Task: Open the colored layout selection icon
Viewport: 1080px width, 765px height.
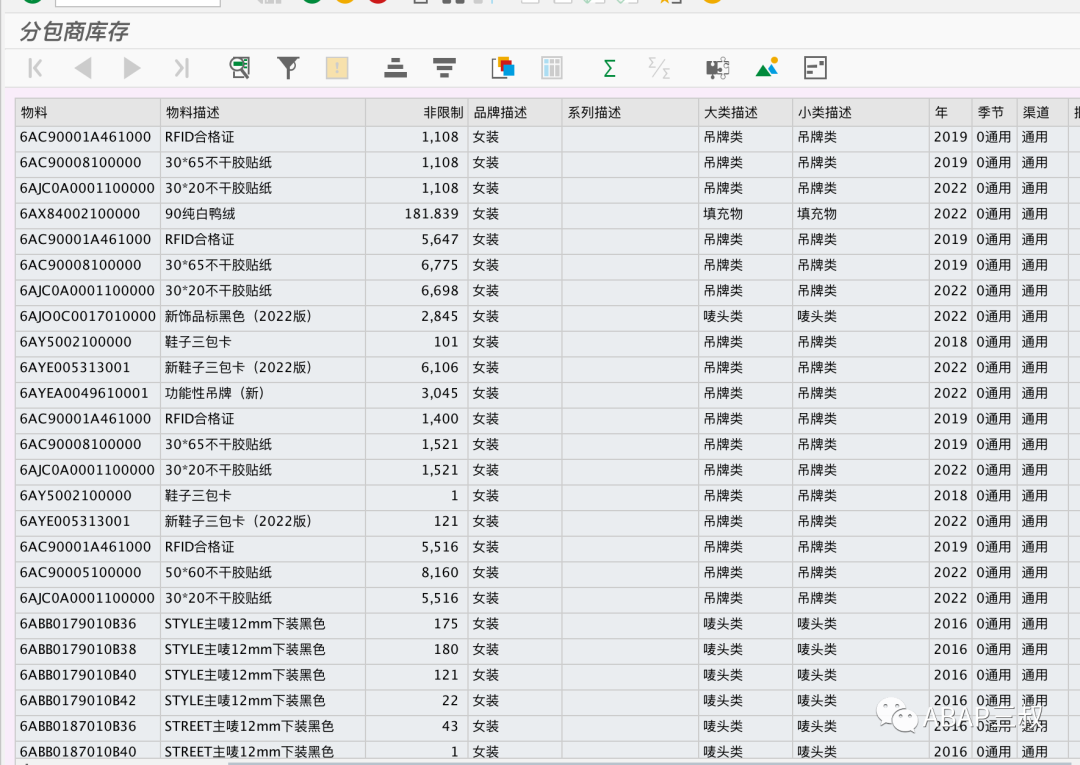Action: pyautogui.click(x=503, y=68)
